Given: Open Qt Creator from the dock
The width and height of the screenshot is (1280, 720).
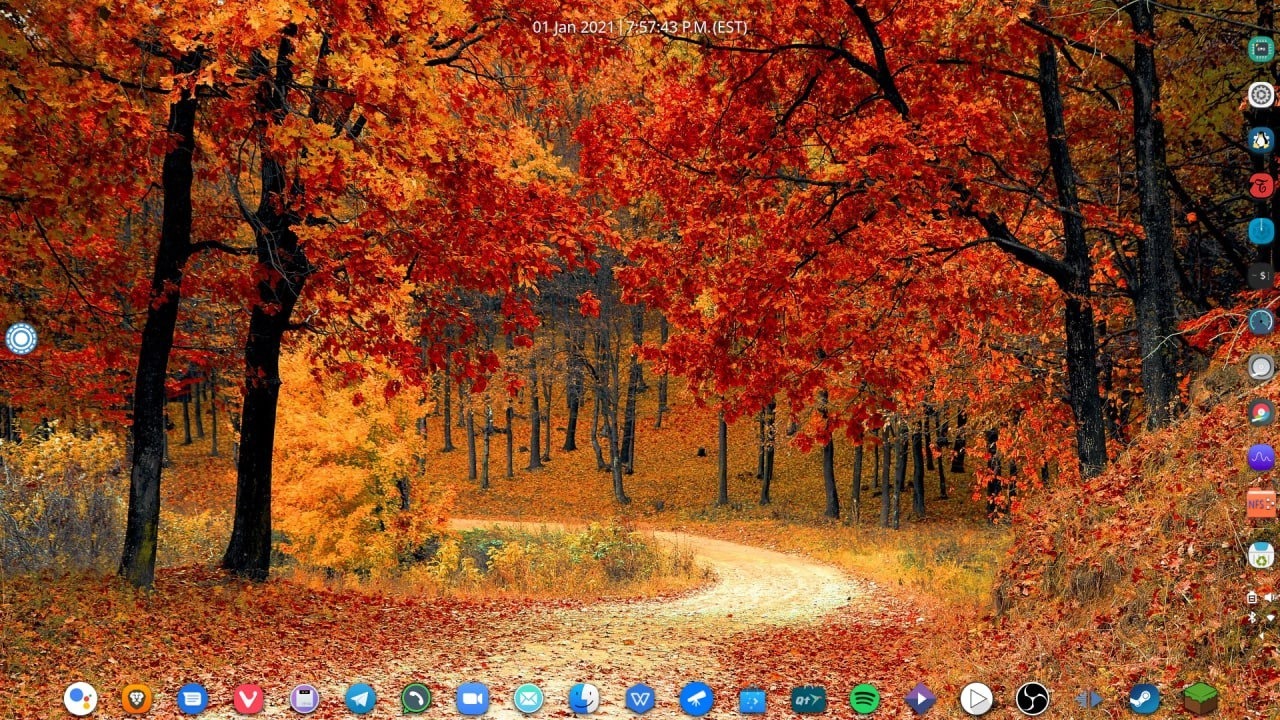Looking at the screenshot, I should (x=808, y=698).
